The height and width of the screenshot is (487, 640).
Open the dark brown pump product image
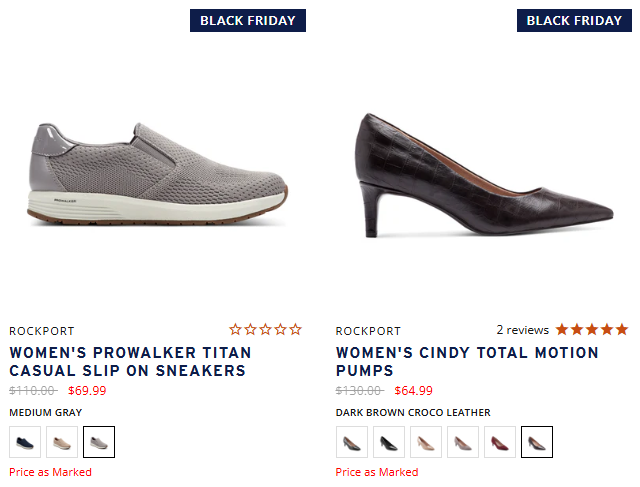coord(482,175)
